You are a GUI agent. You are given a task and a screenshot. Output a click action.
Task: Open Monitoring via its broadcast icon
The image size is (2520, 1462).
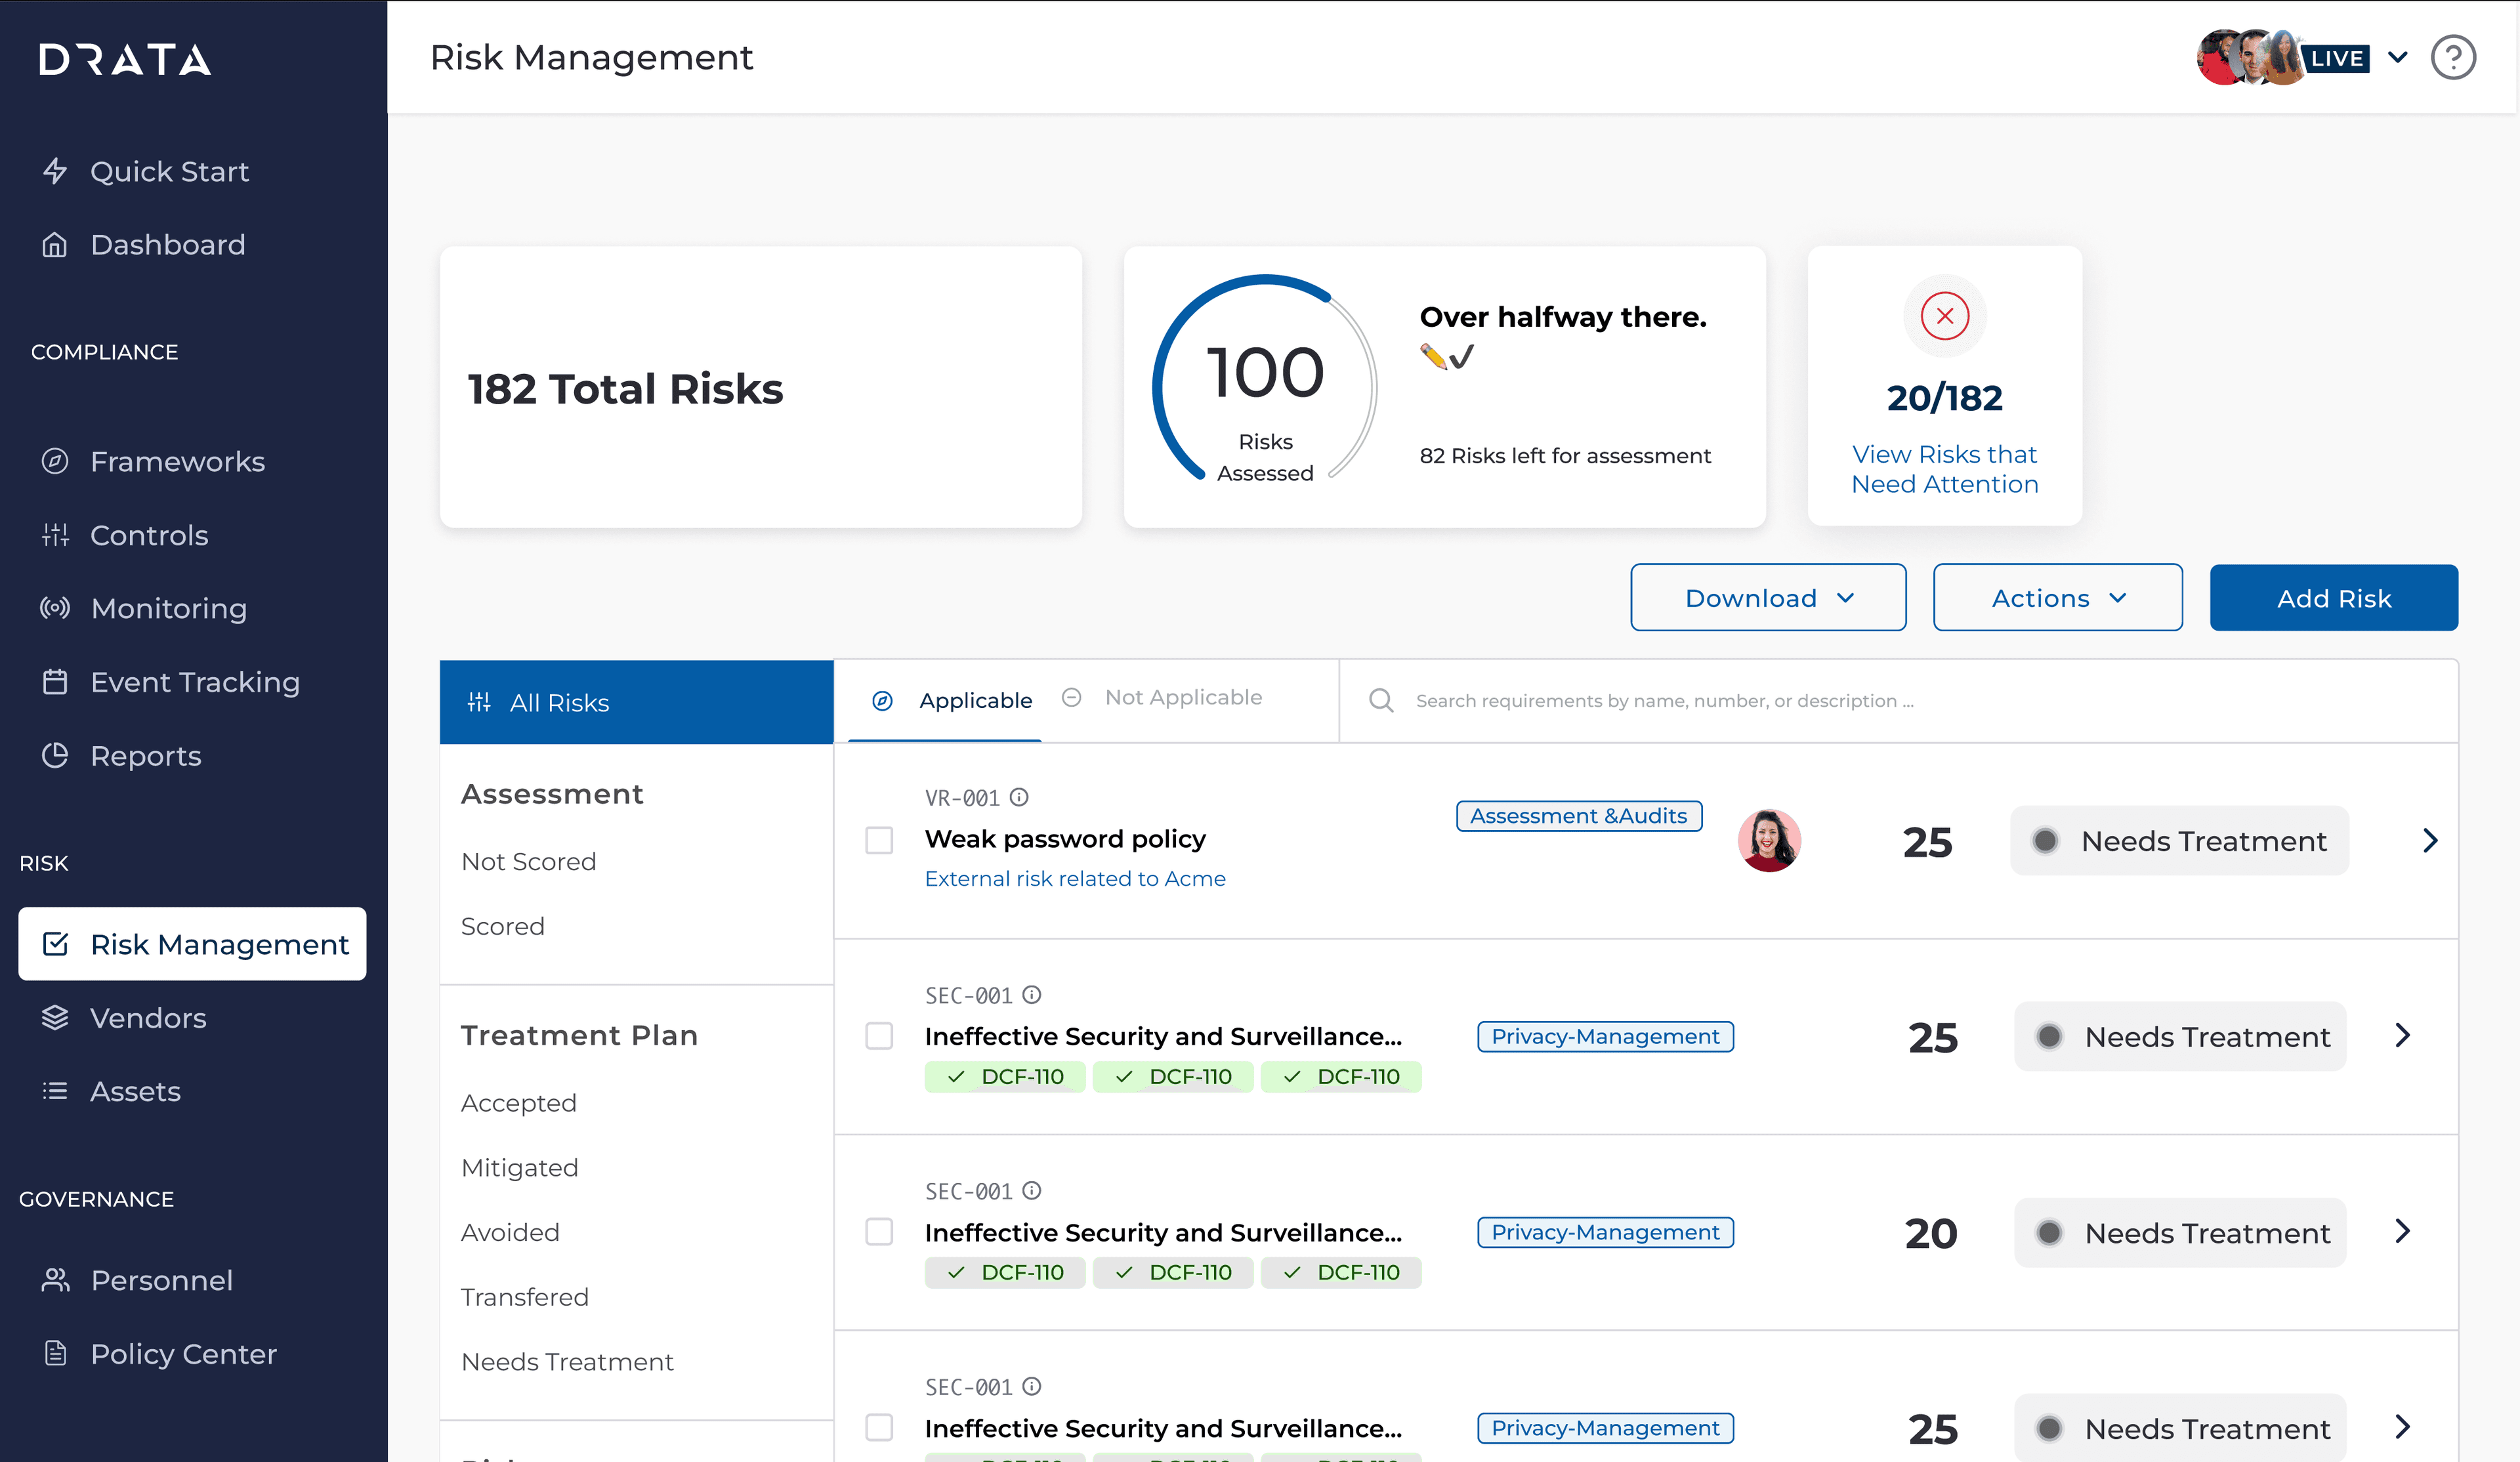pyautogui.click(x=55, y=608)
